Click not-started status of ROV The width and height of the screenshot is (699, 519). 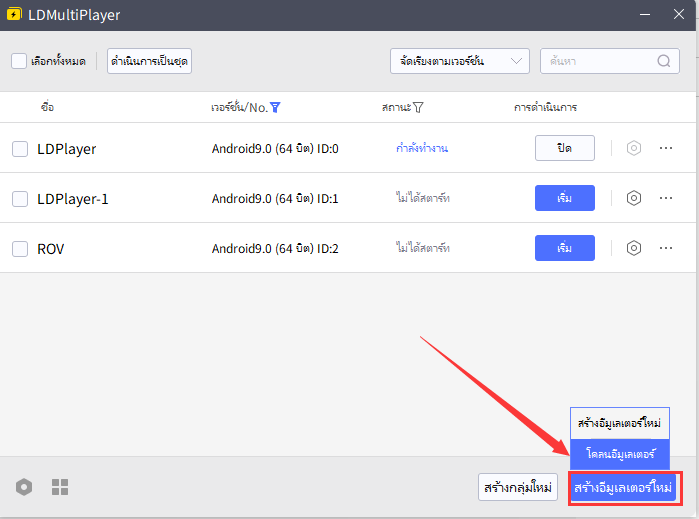click(x=423, y=247)
